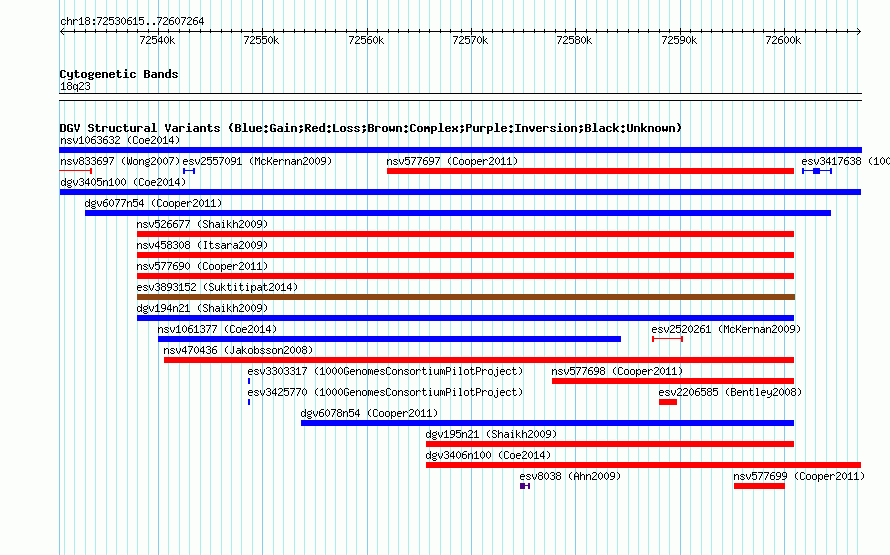Click nsv470436 (Jakobsson2008) loss bar
890x555 pixels.
[x=479, y=360]
